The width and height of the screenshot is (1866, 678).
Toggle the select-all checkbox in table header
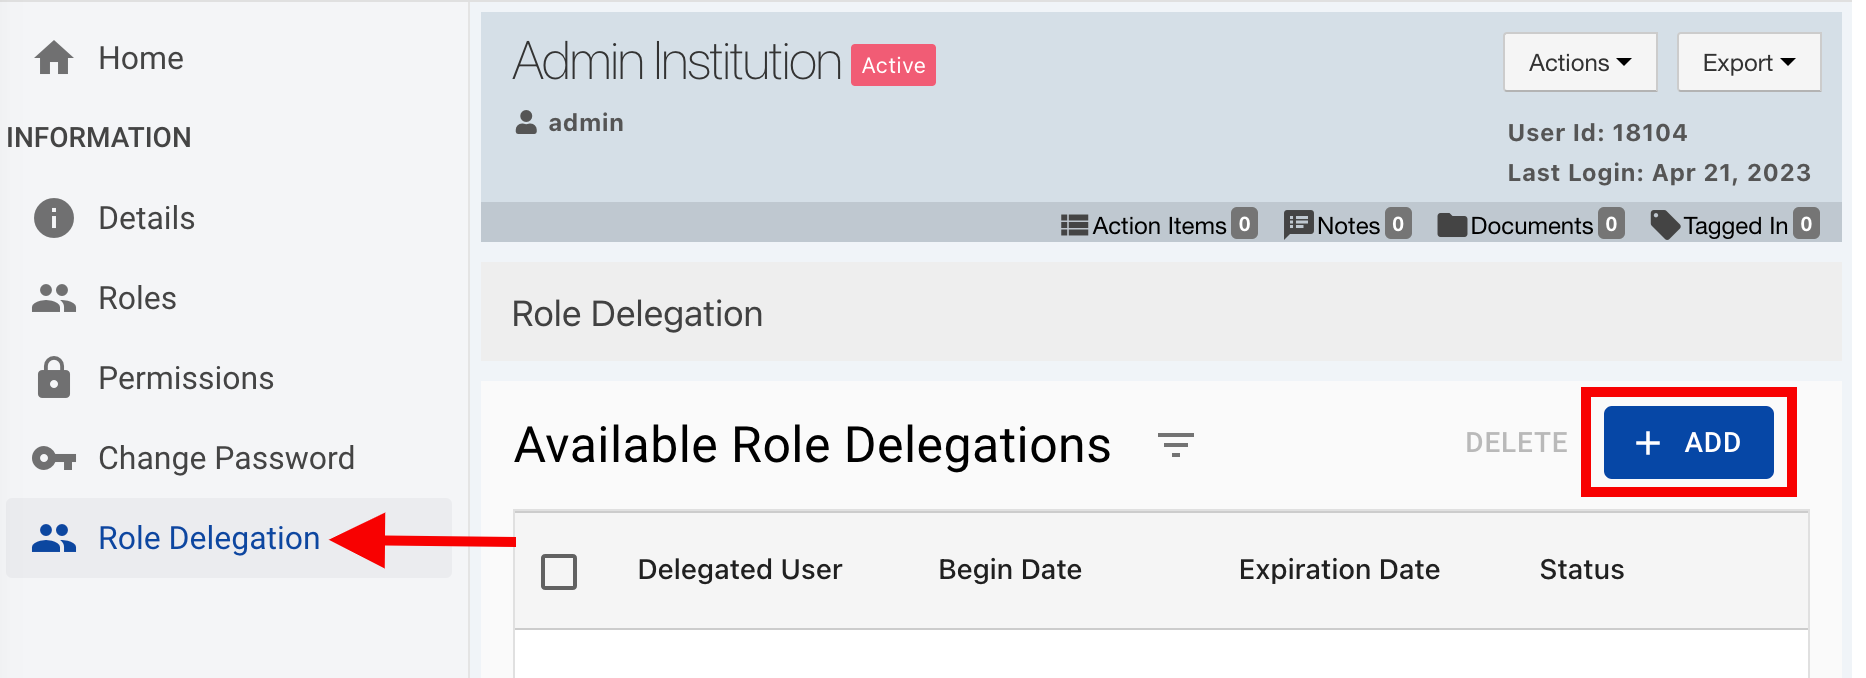pos(559,572)
